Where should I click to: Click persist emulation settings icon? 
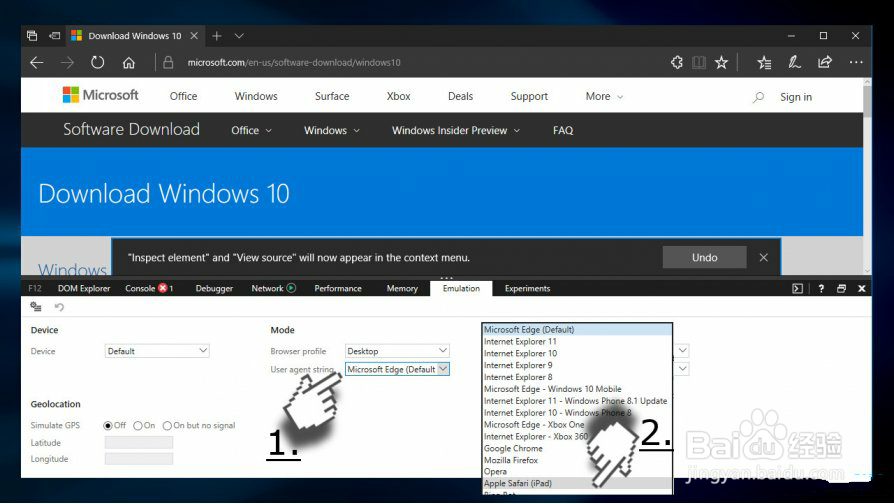click(36, 307)
